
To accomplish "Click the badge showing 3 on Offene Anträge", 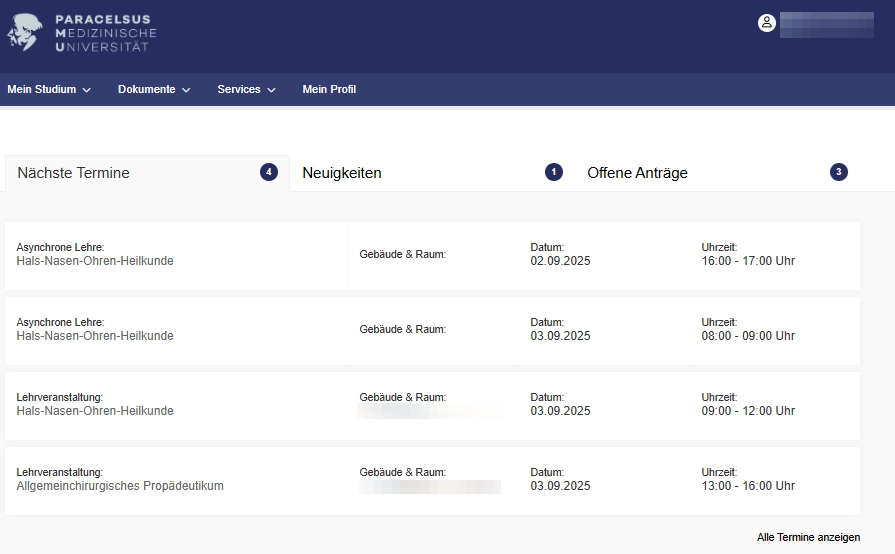I will (838, 172).
